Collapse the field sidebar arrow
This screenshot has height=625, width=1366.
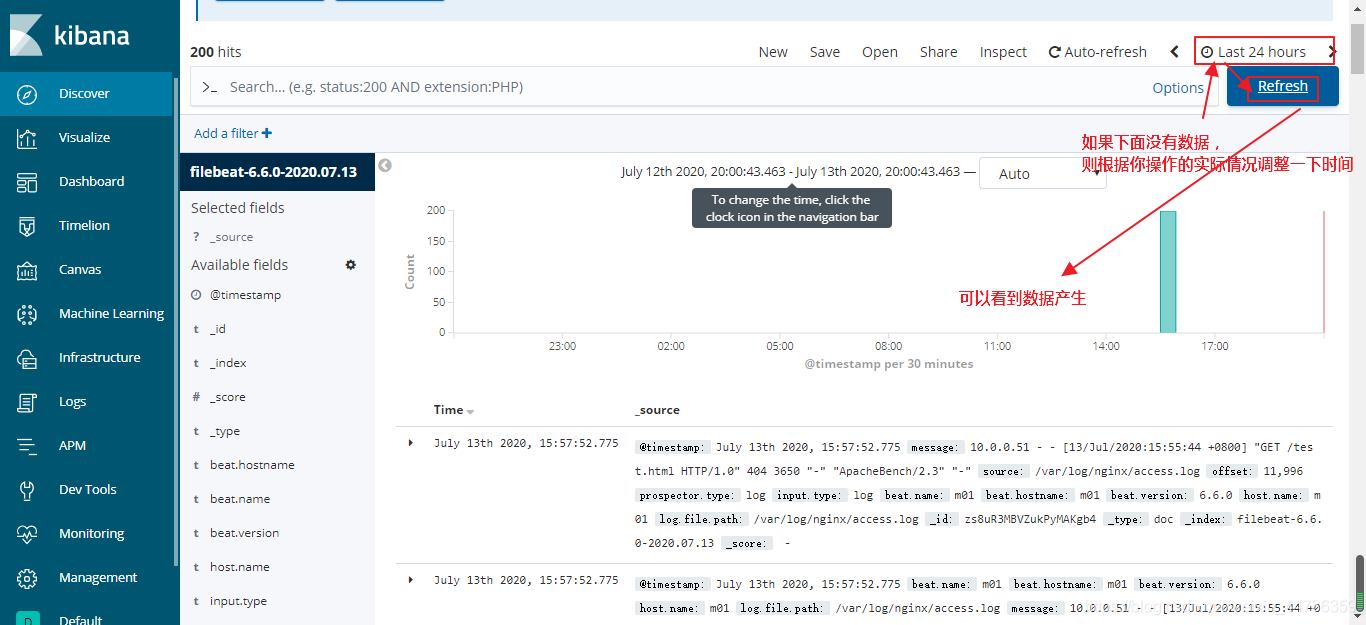(385, 166)
